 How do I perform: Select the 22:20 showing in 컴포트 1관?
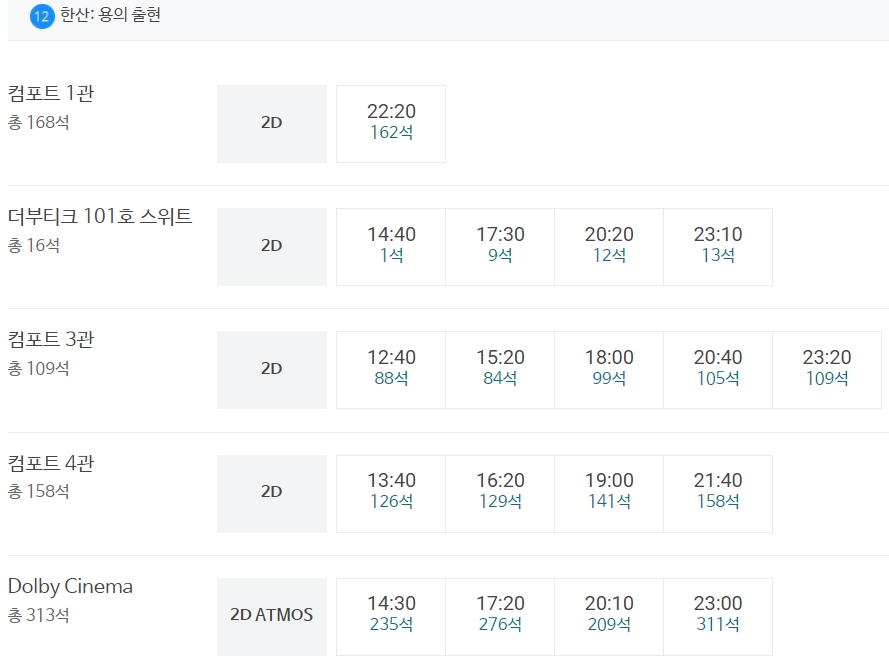[391, 124]
